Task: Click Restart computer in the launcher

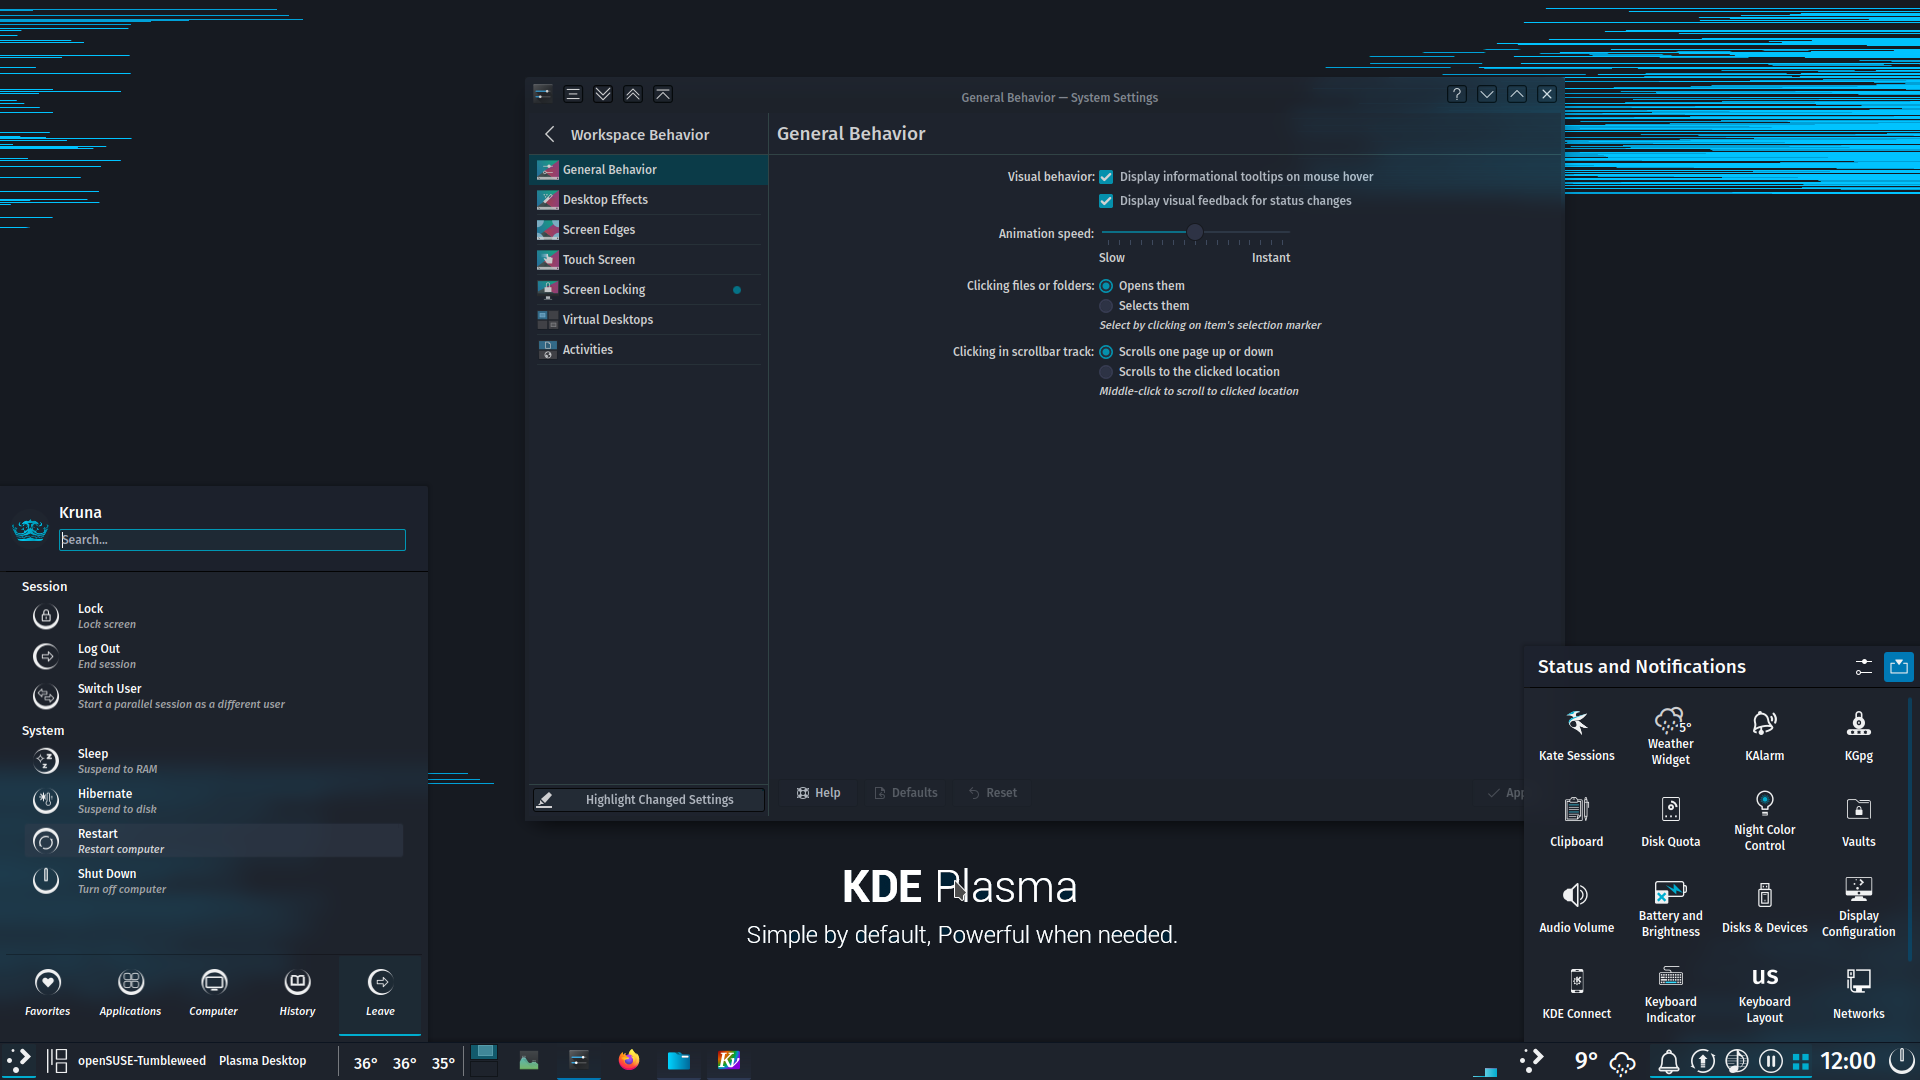Action: click(x=214, y=841)
